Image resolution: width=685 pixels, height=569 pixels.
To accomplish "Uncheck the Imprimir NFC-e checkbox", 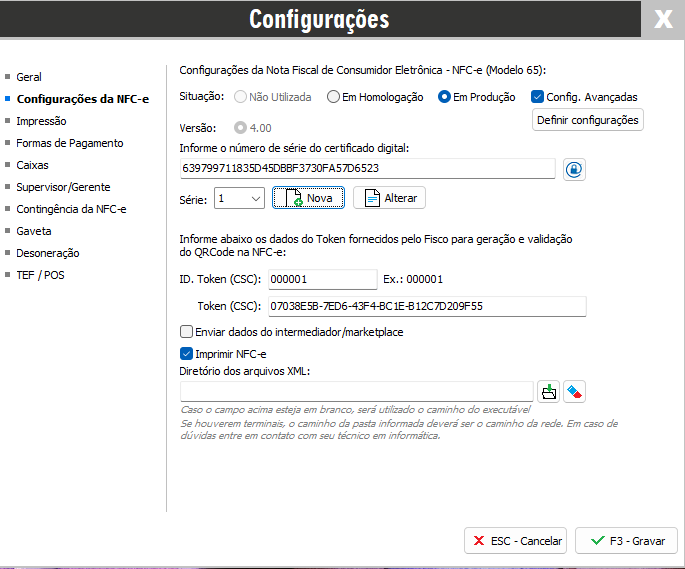I will point(186,354).
